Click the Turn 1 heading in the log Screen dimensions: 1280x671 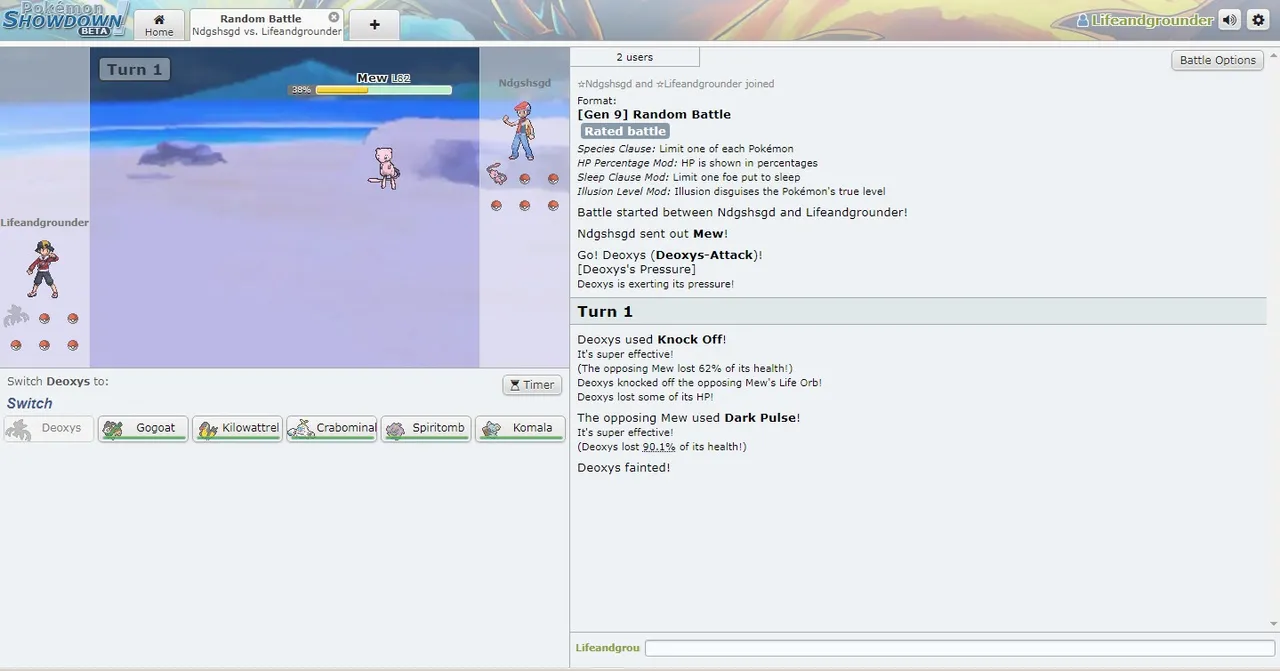tap(605, 312)
